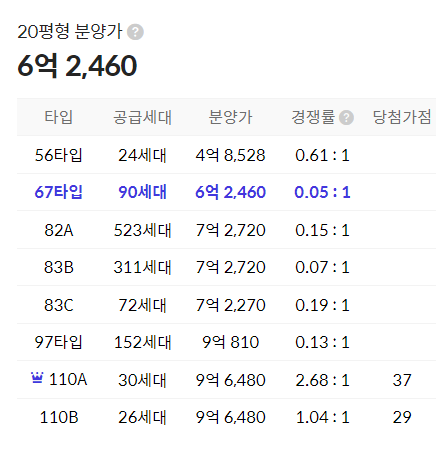Click the 6억 2,460 cell in table
The width and height of the screenshot is (441, 457).
point(230,192)
